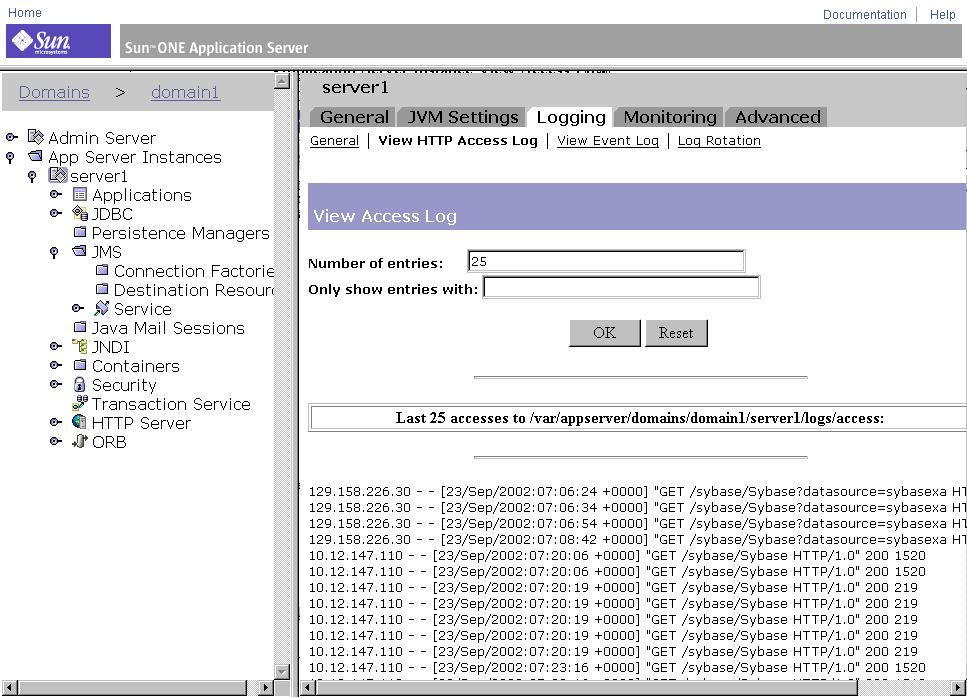Click tree panel scroll right arrow

[265, 688]
